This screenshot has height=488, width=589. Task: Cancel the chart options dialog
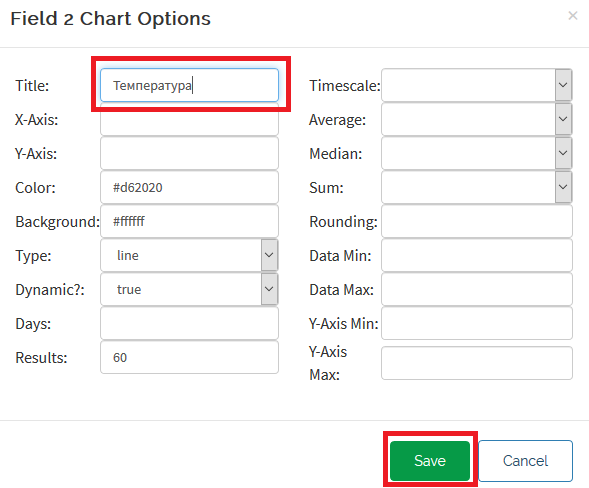tap(525, 461)
